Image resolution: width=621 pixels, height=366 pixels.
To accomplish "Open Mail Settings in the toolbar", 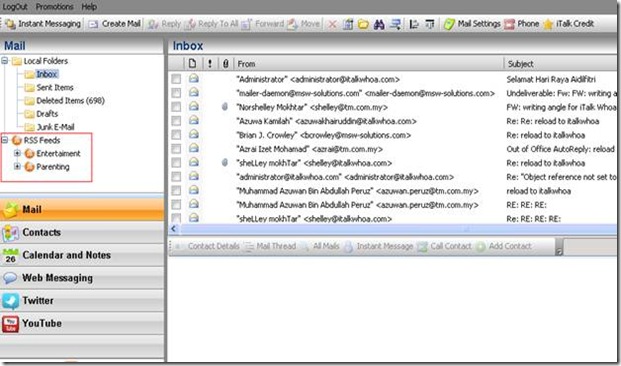I will [472, 24].
